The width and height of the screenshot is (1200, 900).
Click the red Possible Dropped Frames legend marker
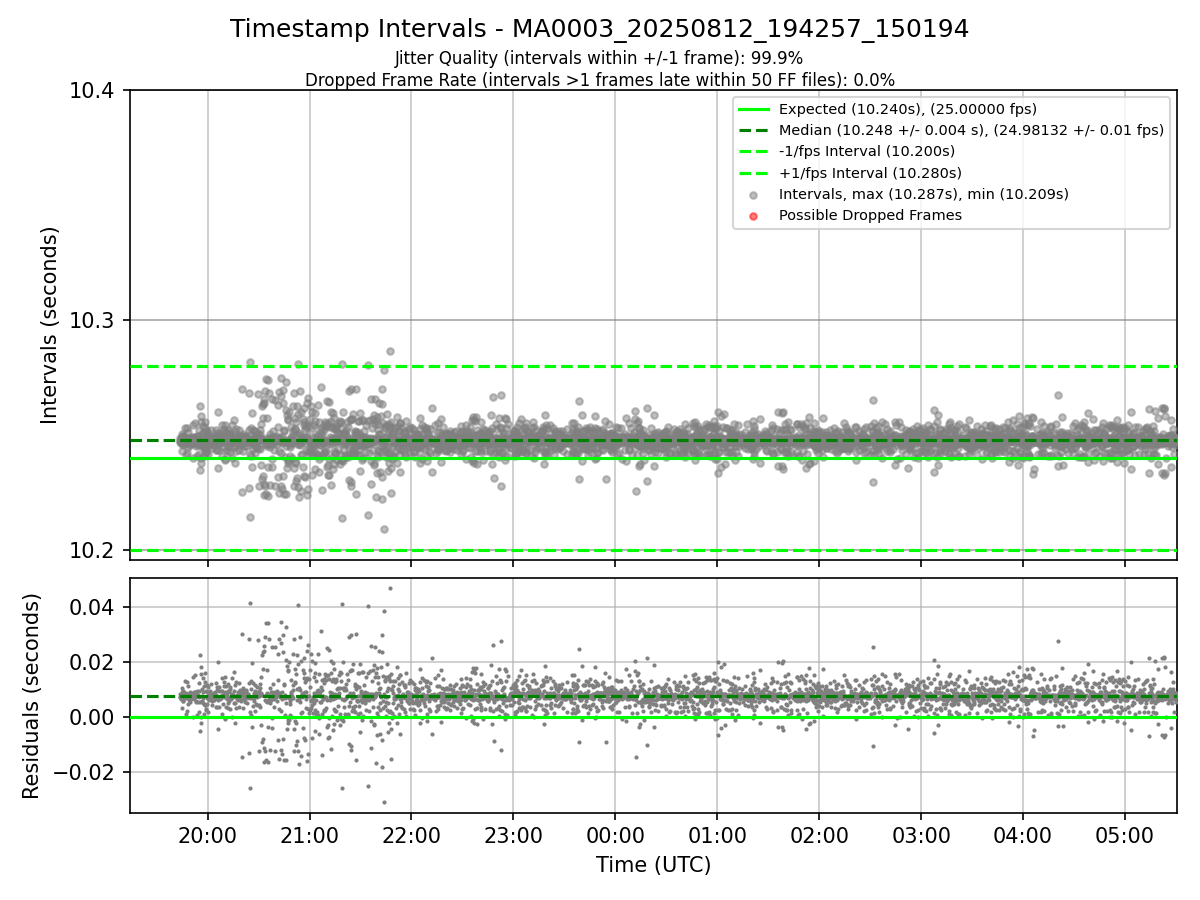click(754, 216)
